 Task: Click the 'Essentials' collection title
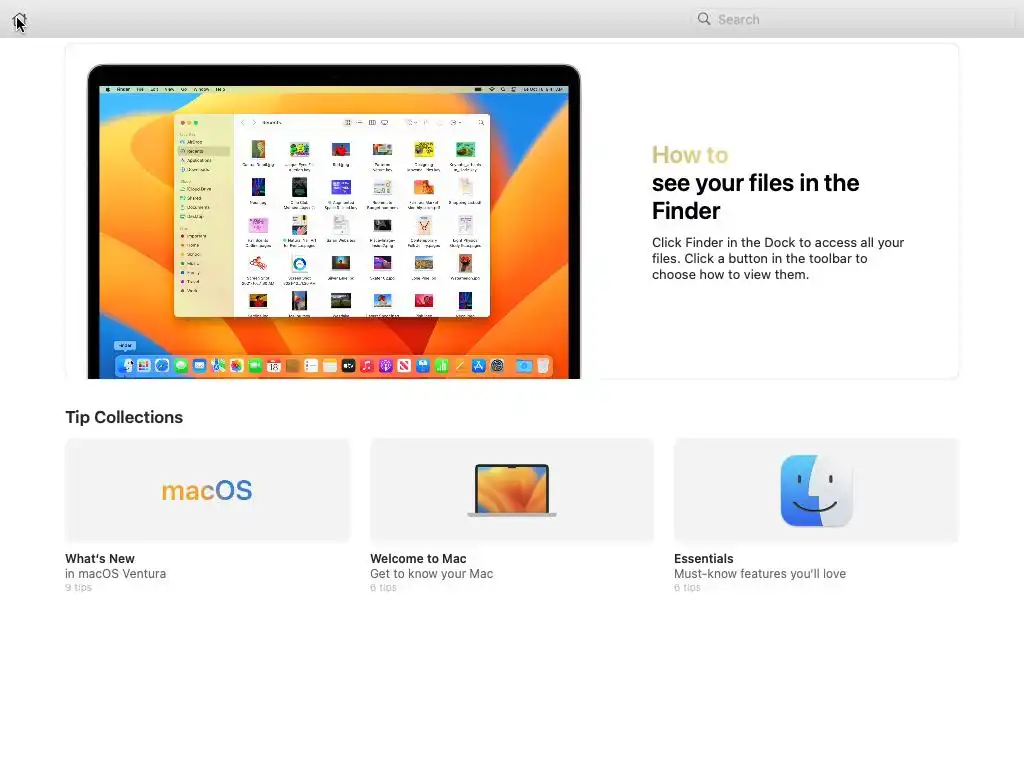pyautogui.click(x=703, y=558)
